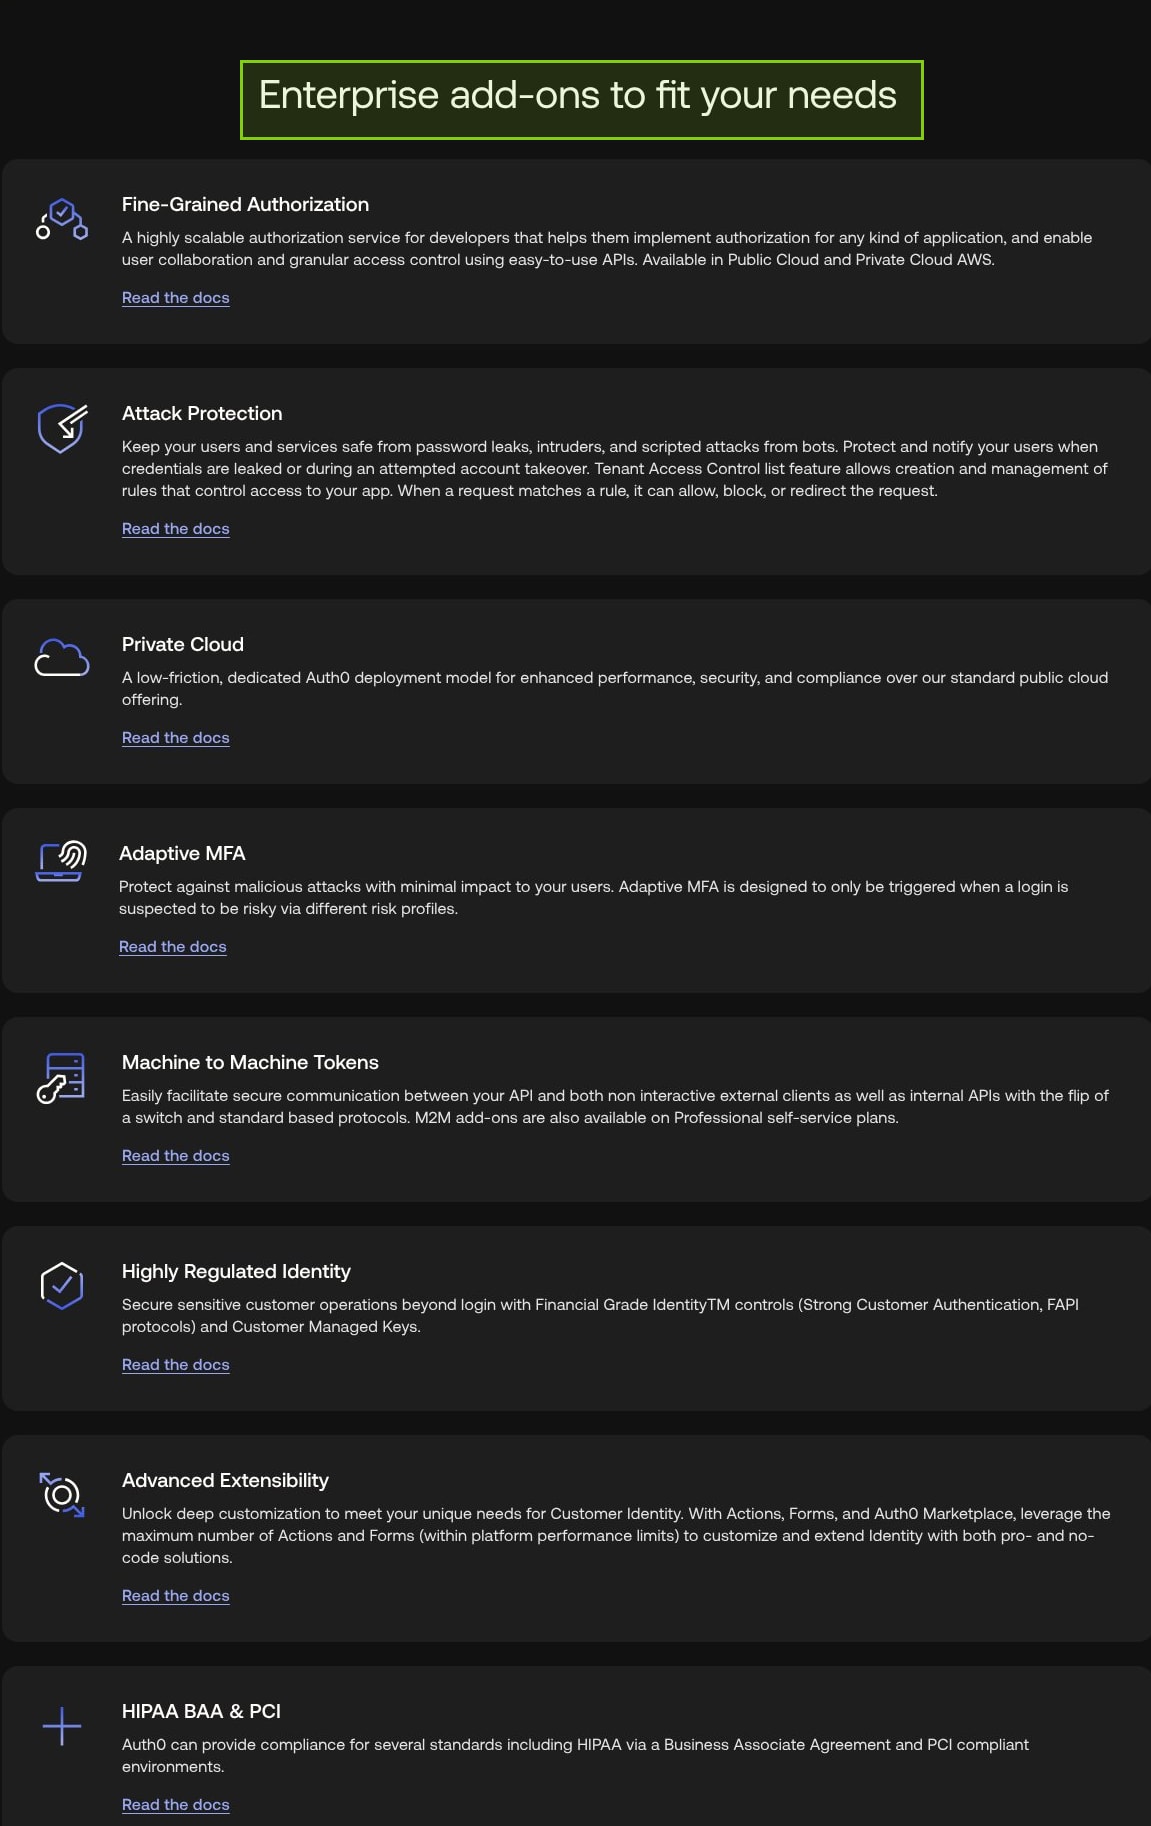Open Adaptive MFA Read the docs link
Screen dimensions: 1151x1826
pos(173,947)
